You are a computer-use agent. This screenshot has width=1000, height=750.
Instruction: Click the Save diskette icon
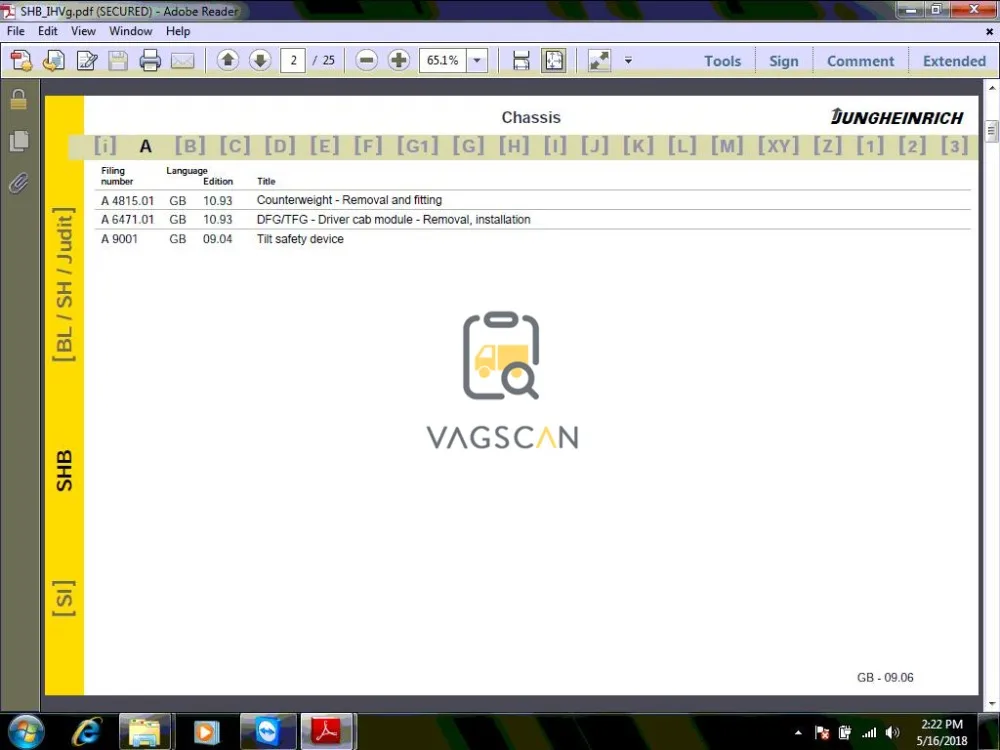[x=118, y=61]
